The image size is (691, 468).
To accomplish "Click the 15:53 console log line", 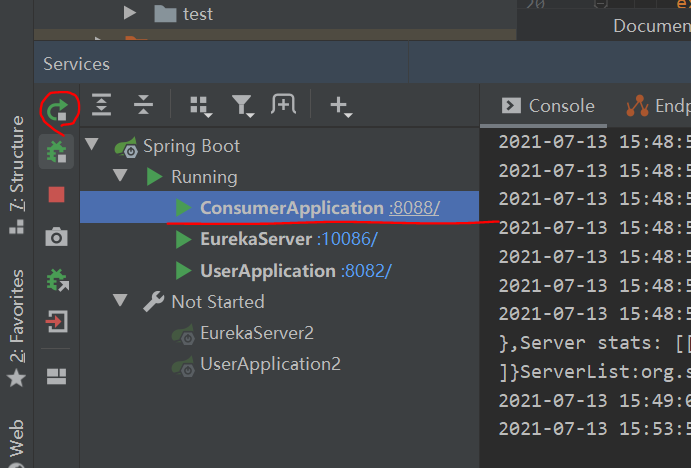I will click(x=594, y=429).
